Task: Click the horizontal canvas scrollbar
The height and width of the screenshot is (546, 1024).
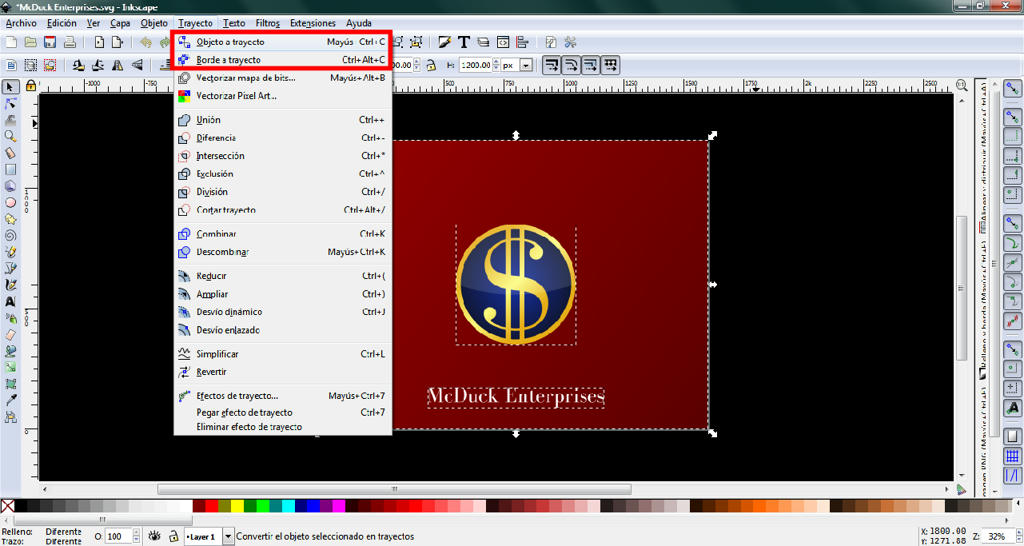Action: (x=394, y=489)
